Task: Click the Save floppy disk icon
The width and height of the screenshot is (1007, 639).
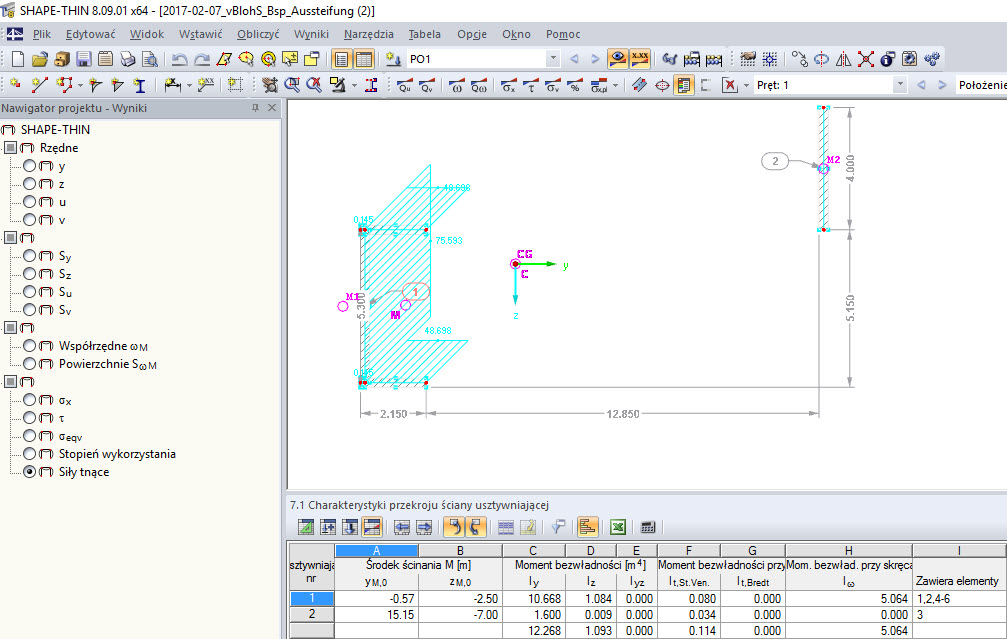Action: (x=83, y=59)
